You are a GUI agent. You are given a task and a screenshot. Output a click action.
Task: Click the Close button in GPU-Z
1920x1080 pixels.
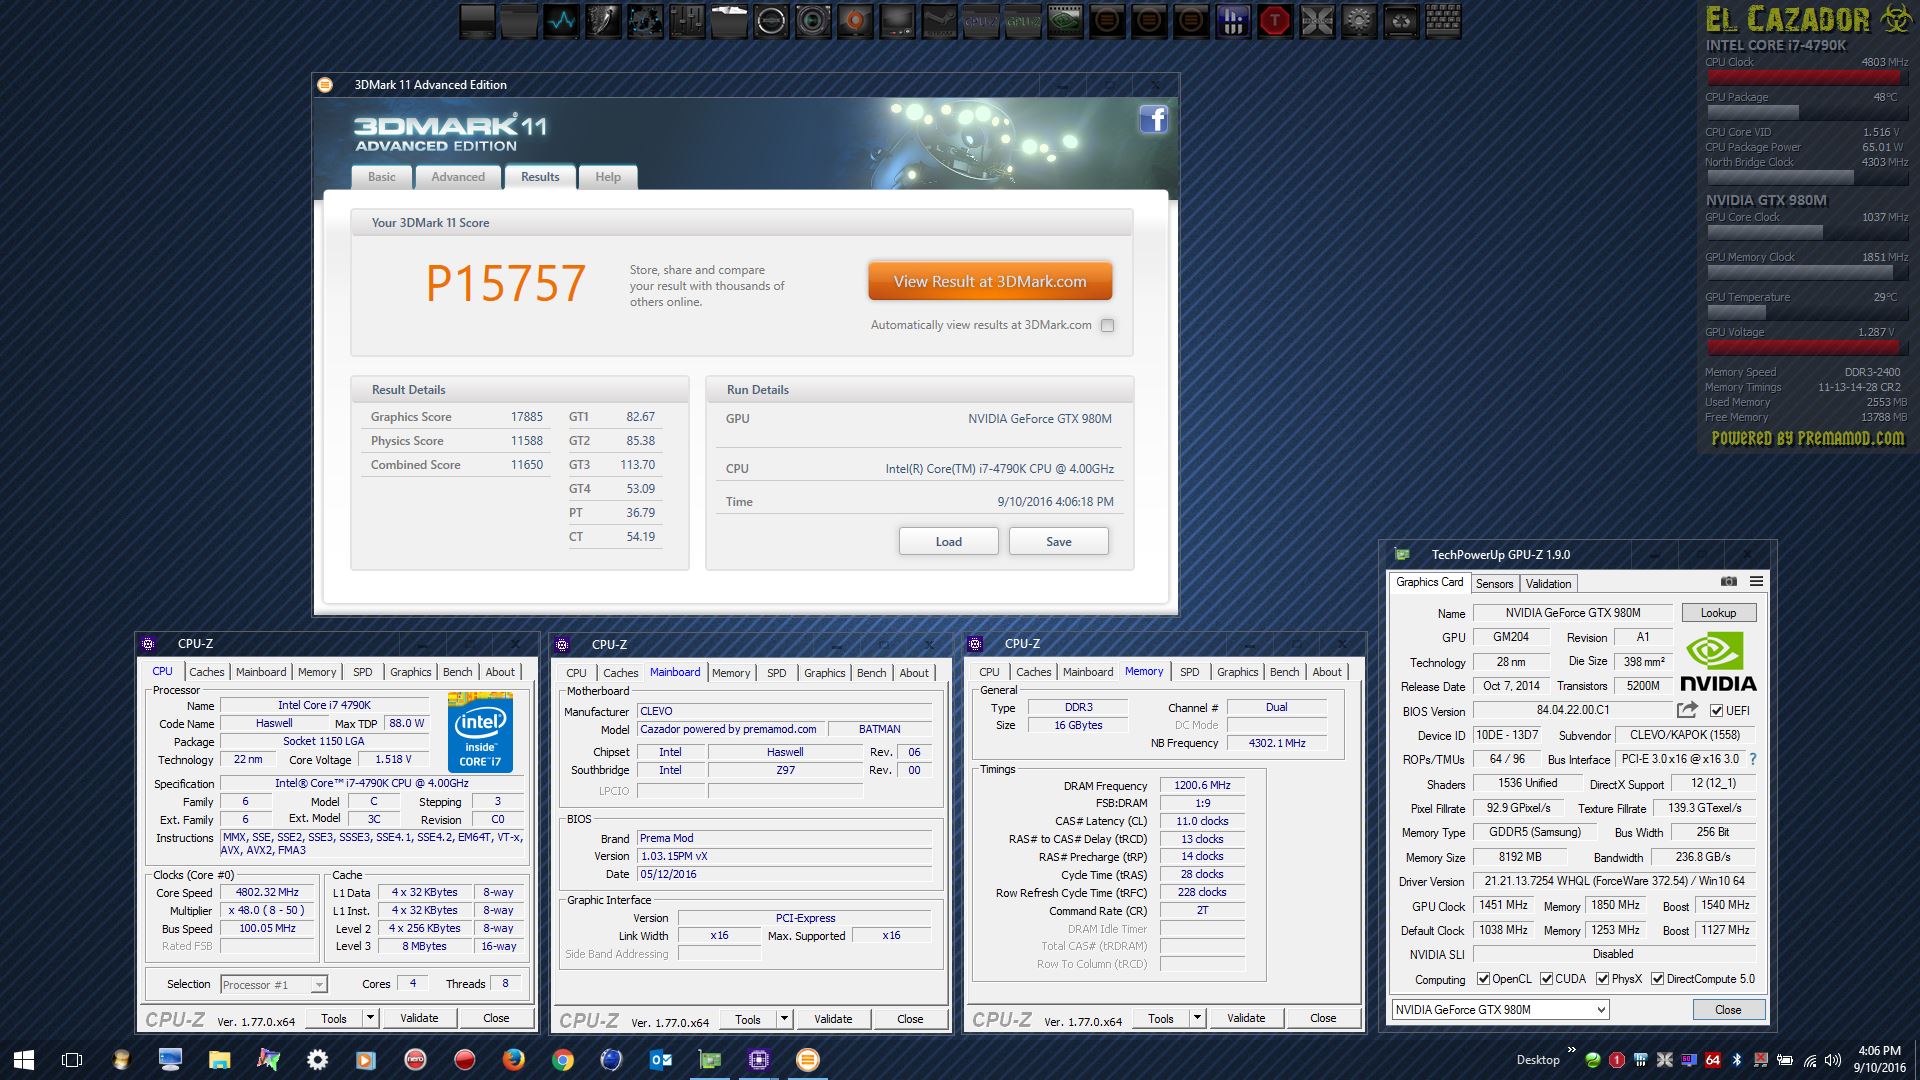pyautogui.click(x=1728, y=1010)
